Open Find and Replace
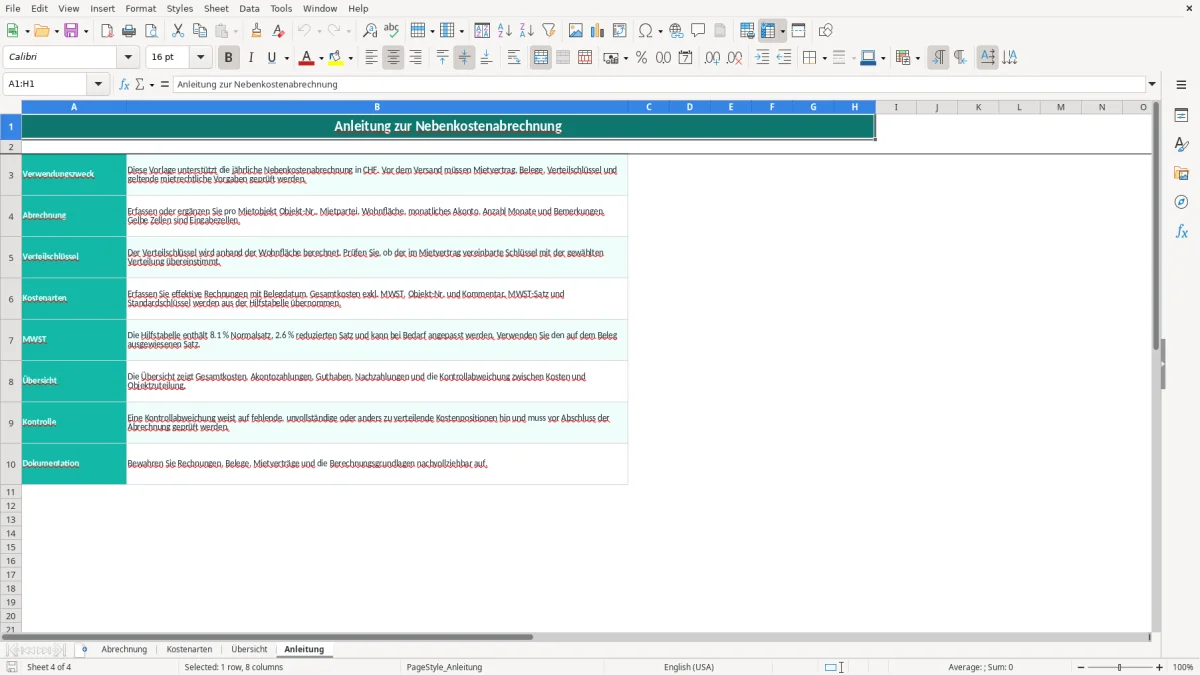The height and width of the screenshot is (675, 1200). coord(370,31)
